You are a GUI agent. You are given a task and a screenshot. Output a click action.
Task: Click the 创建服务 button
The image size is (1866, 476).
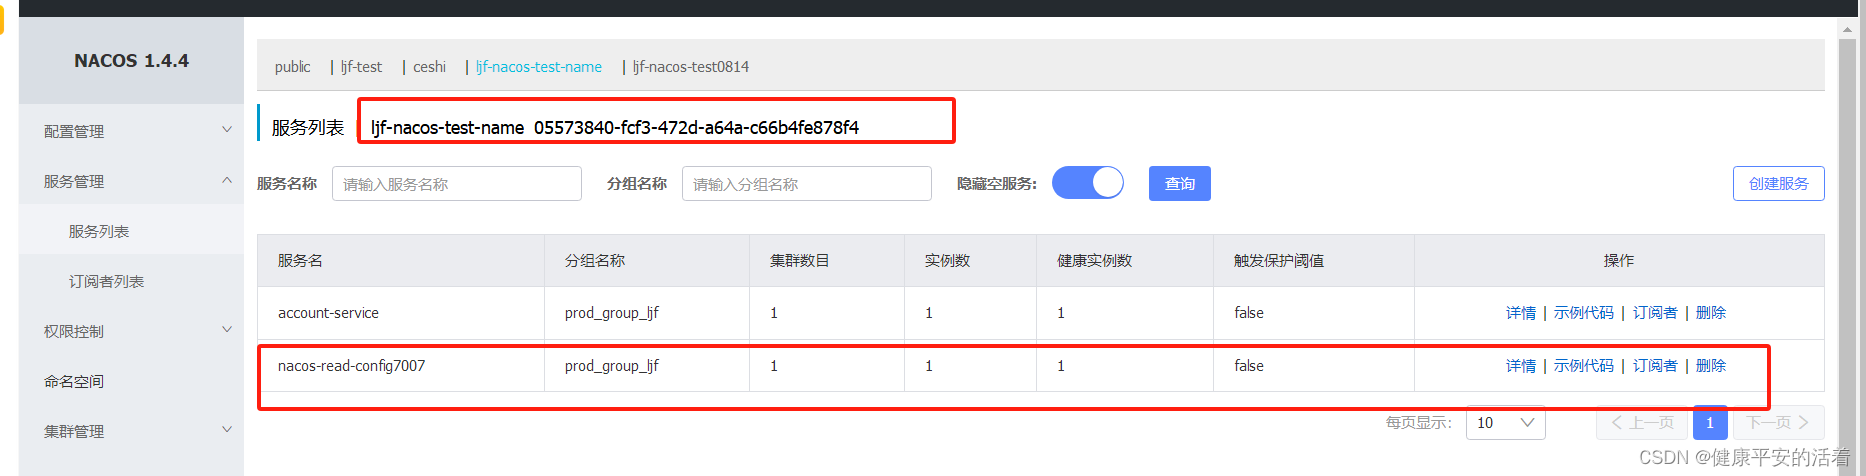click(1778, 183)
